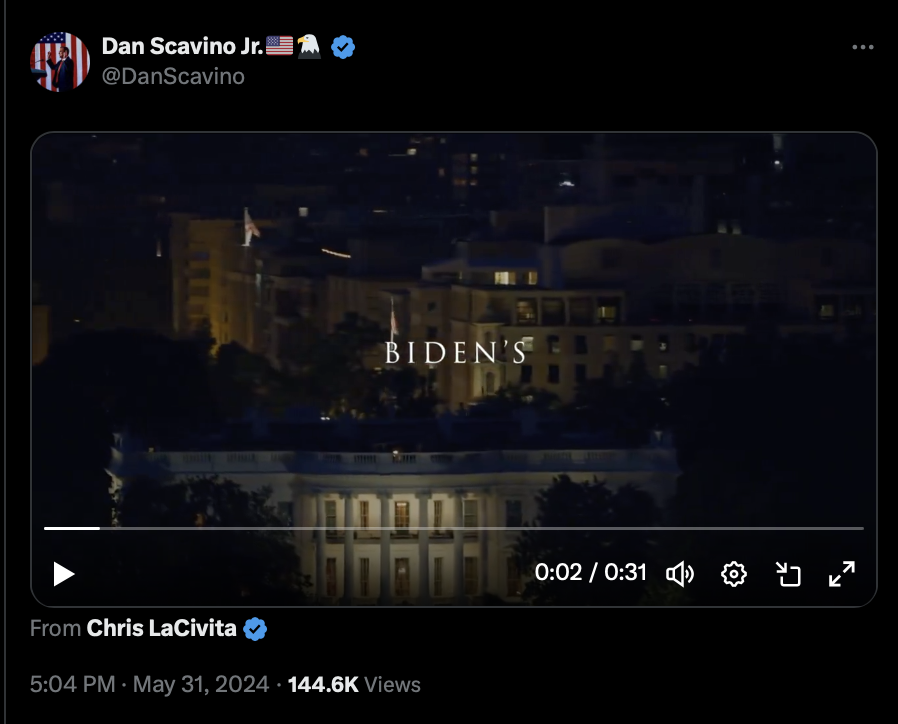Pop out video with the miniplayer icon

tap(788, 573)
